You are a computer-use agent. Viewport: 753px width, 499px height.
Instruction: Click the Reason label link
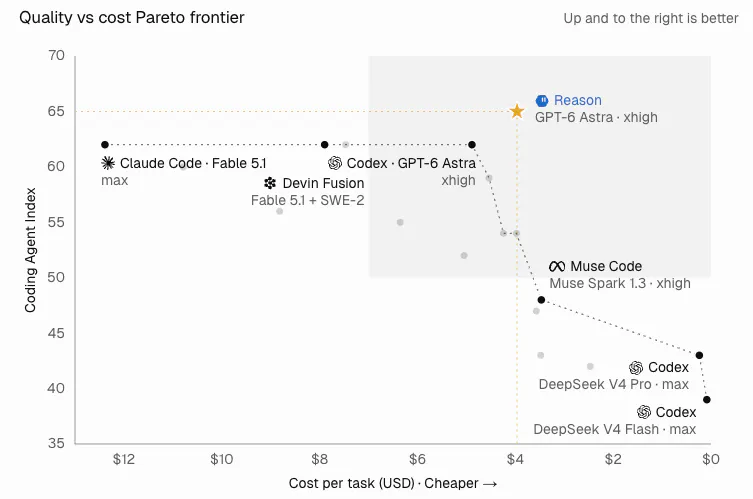(578, 100)
